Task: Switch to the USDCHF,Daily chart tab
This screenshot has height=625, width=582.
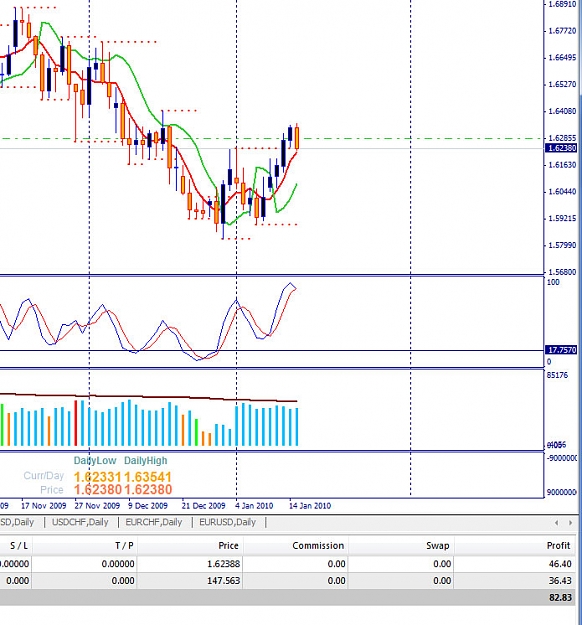Action: pos(80,522)
